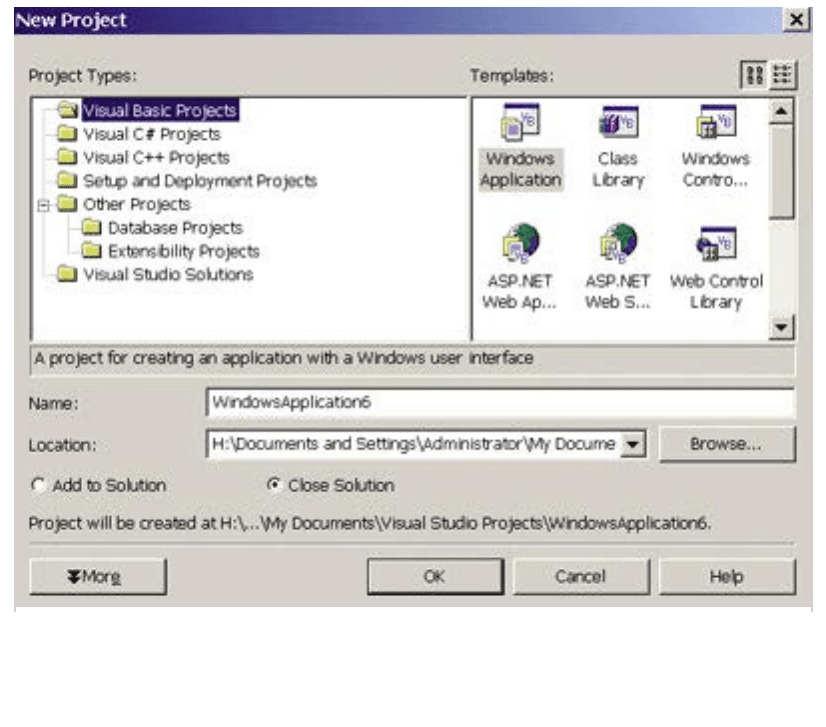This screenshot has height=727, width=826.
Task: Click the Extensibility Projects folder icon
Action: [92, 250]
